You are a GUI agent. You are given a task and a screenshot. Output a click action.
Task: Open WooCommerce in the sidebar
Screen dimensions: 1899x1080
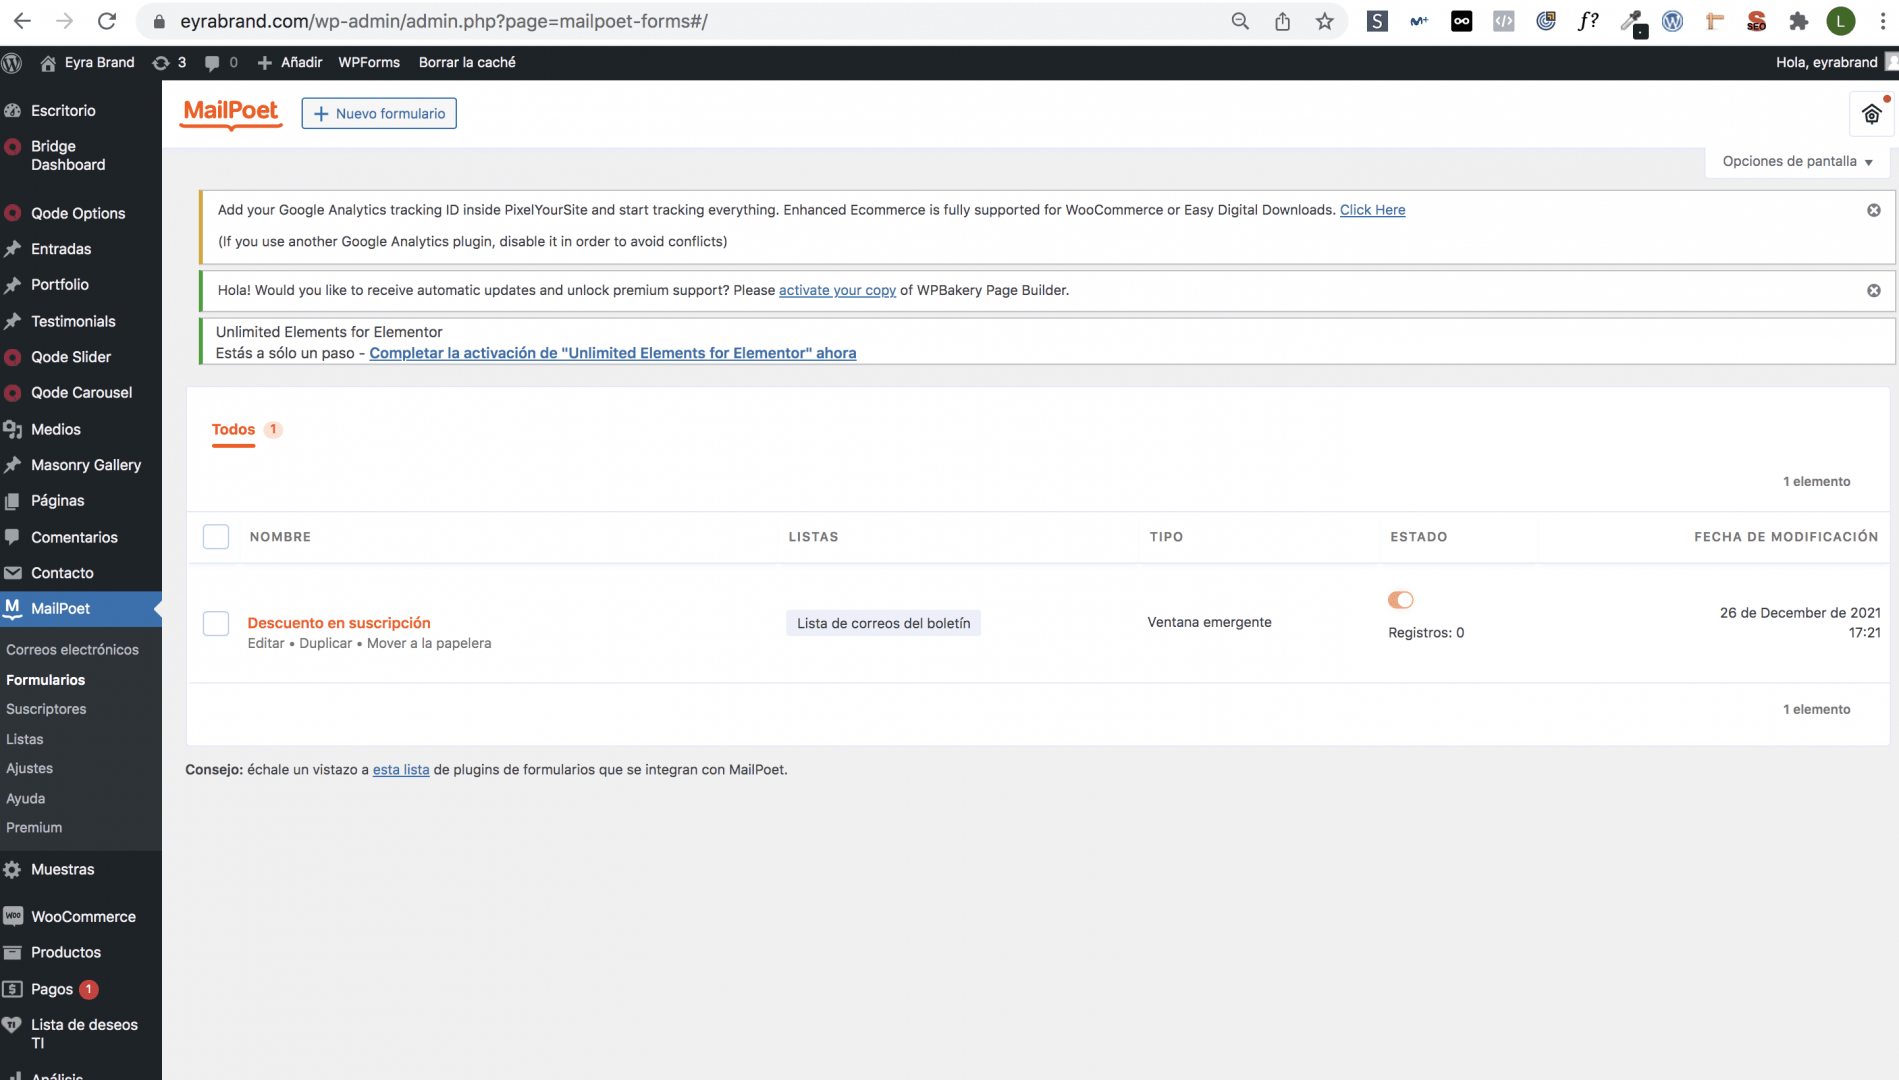click(x=83, y=916)
